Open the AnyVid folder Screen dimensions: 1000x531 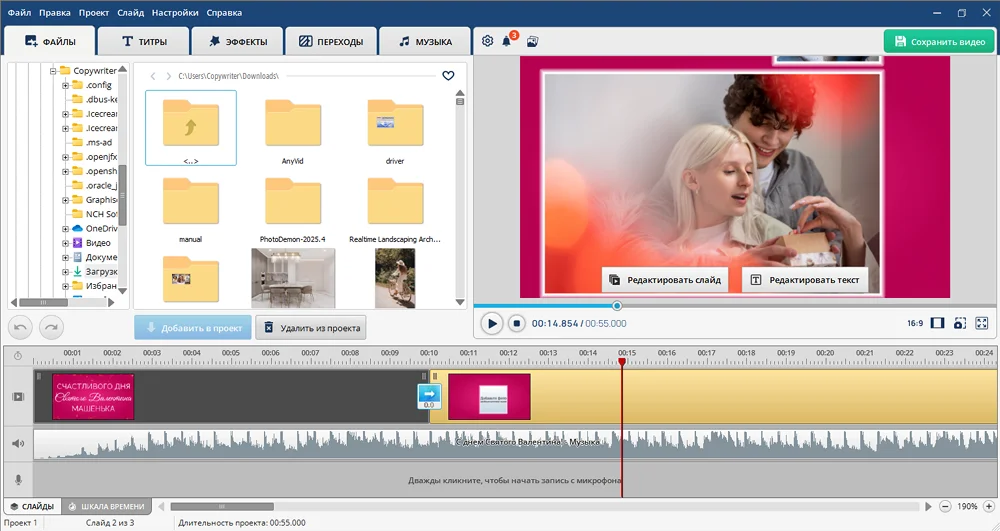pos(293,131)
